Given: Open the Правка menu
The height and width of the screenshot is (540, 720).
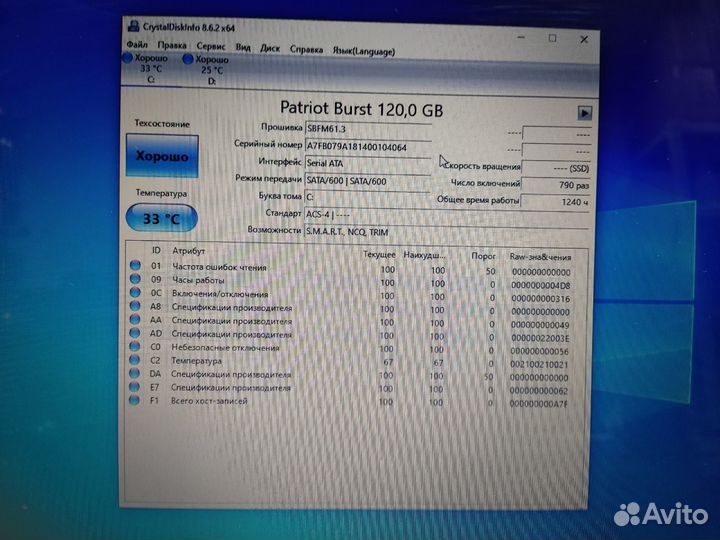Looking at the screenshot, I should pos(172,45).
